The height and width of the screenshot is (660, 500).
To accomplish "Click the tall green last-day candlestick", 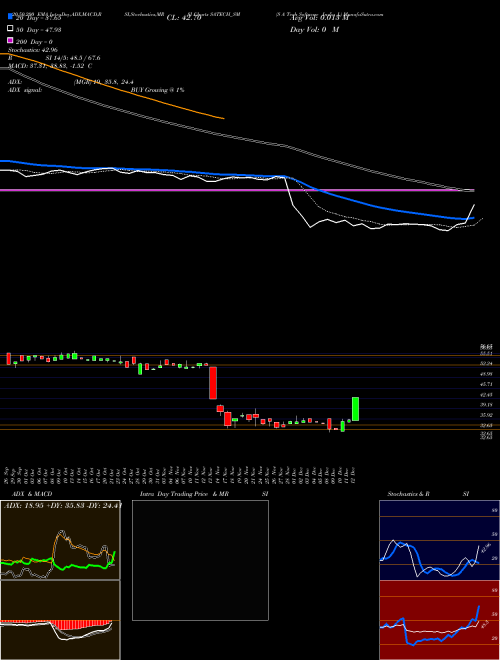I will pos(355,409).
